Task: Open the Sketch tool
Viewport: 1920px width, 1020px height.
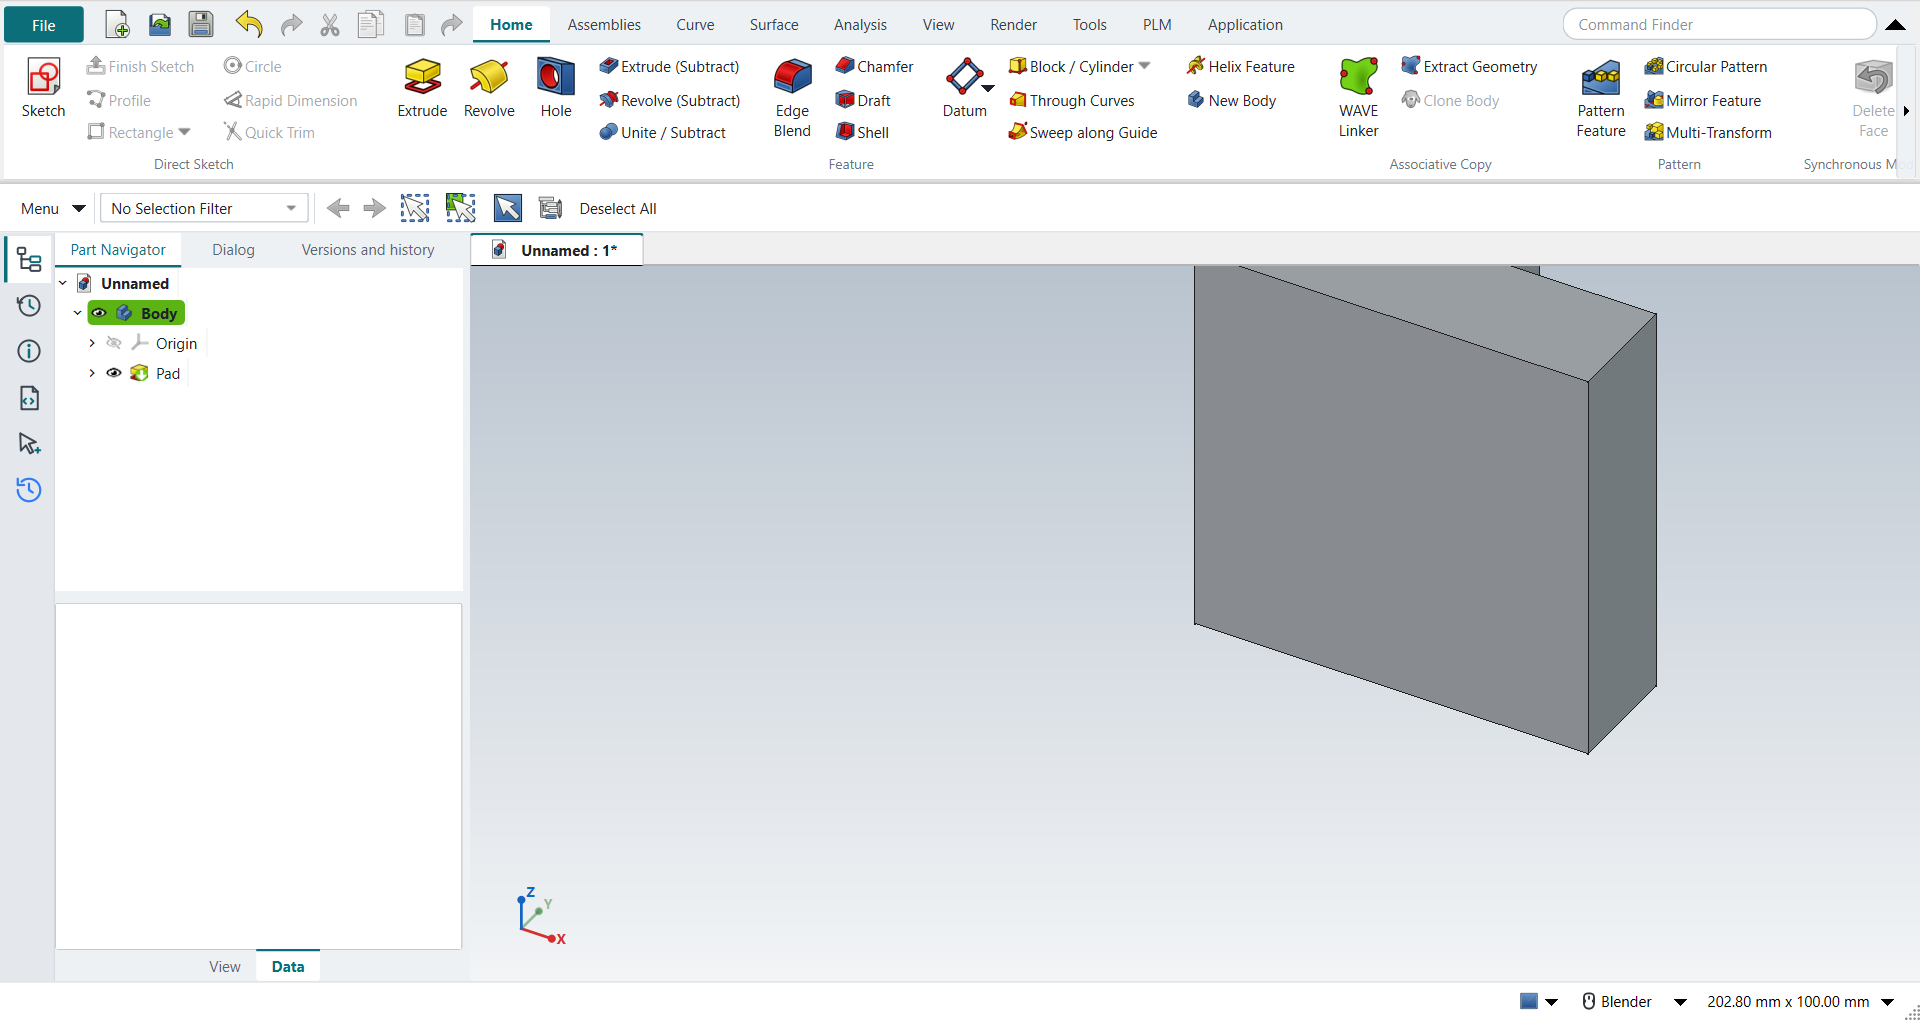Action: [43, 88]
